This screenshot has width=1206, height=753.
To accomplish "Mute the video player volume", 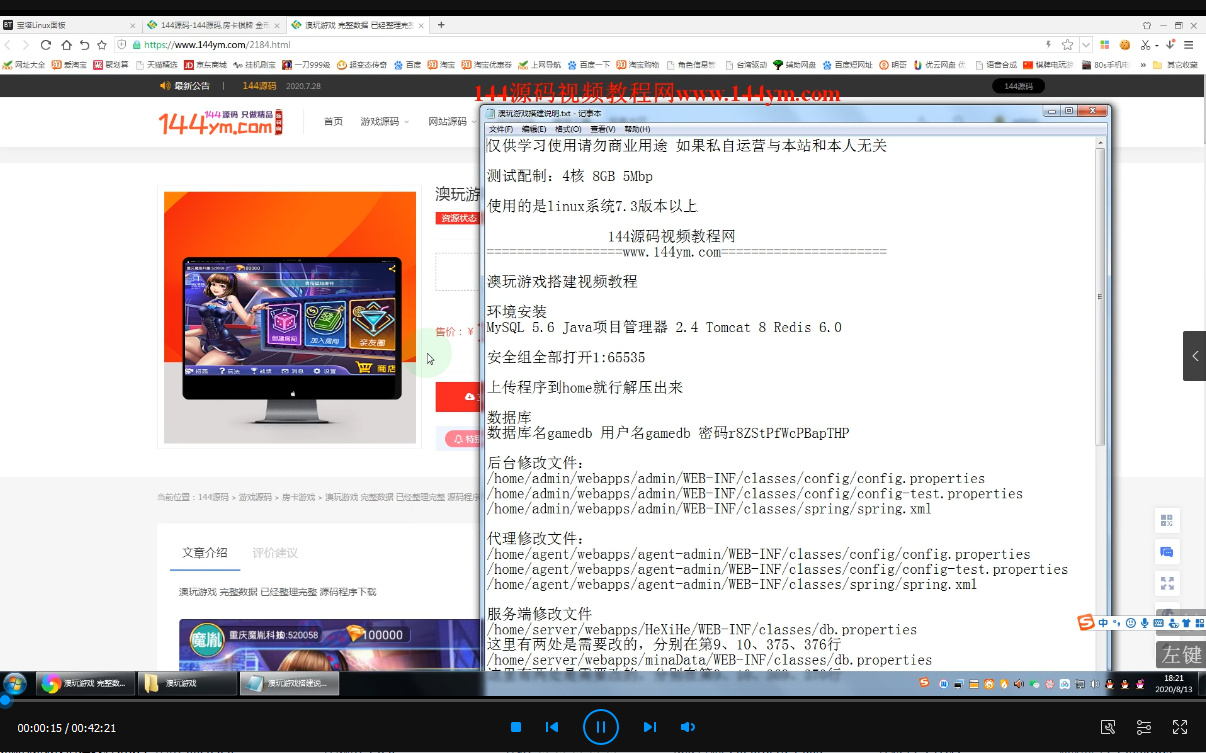I will (688, 727).
